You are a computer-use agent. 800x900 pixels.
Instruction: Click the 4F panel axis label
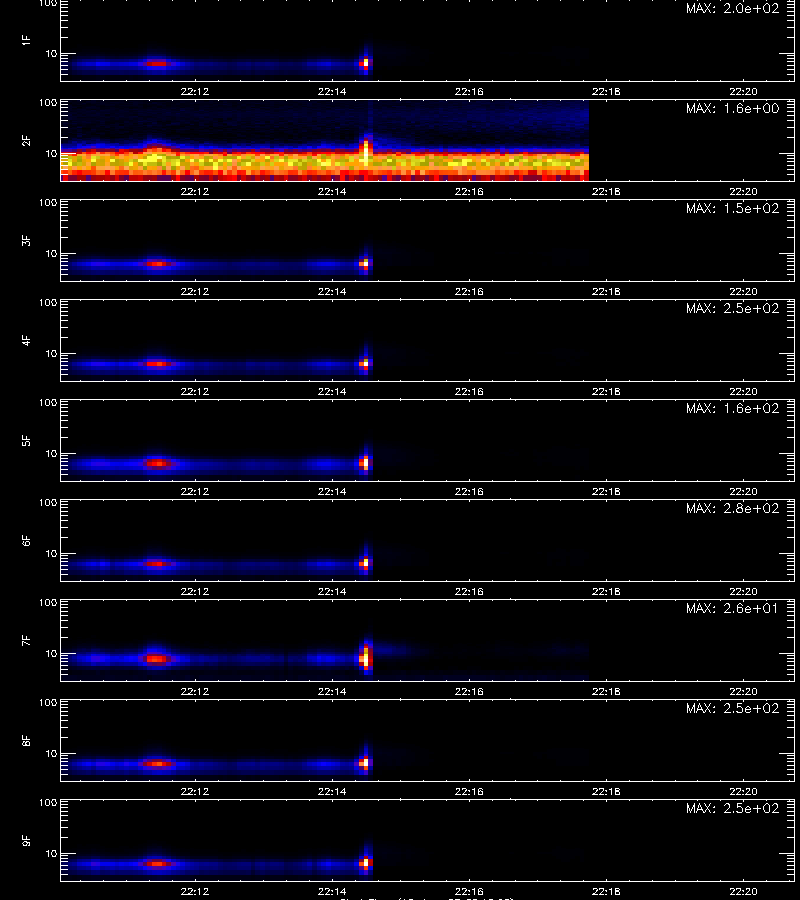pos(25,340)
